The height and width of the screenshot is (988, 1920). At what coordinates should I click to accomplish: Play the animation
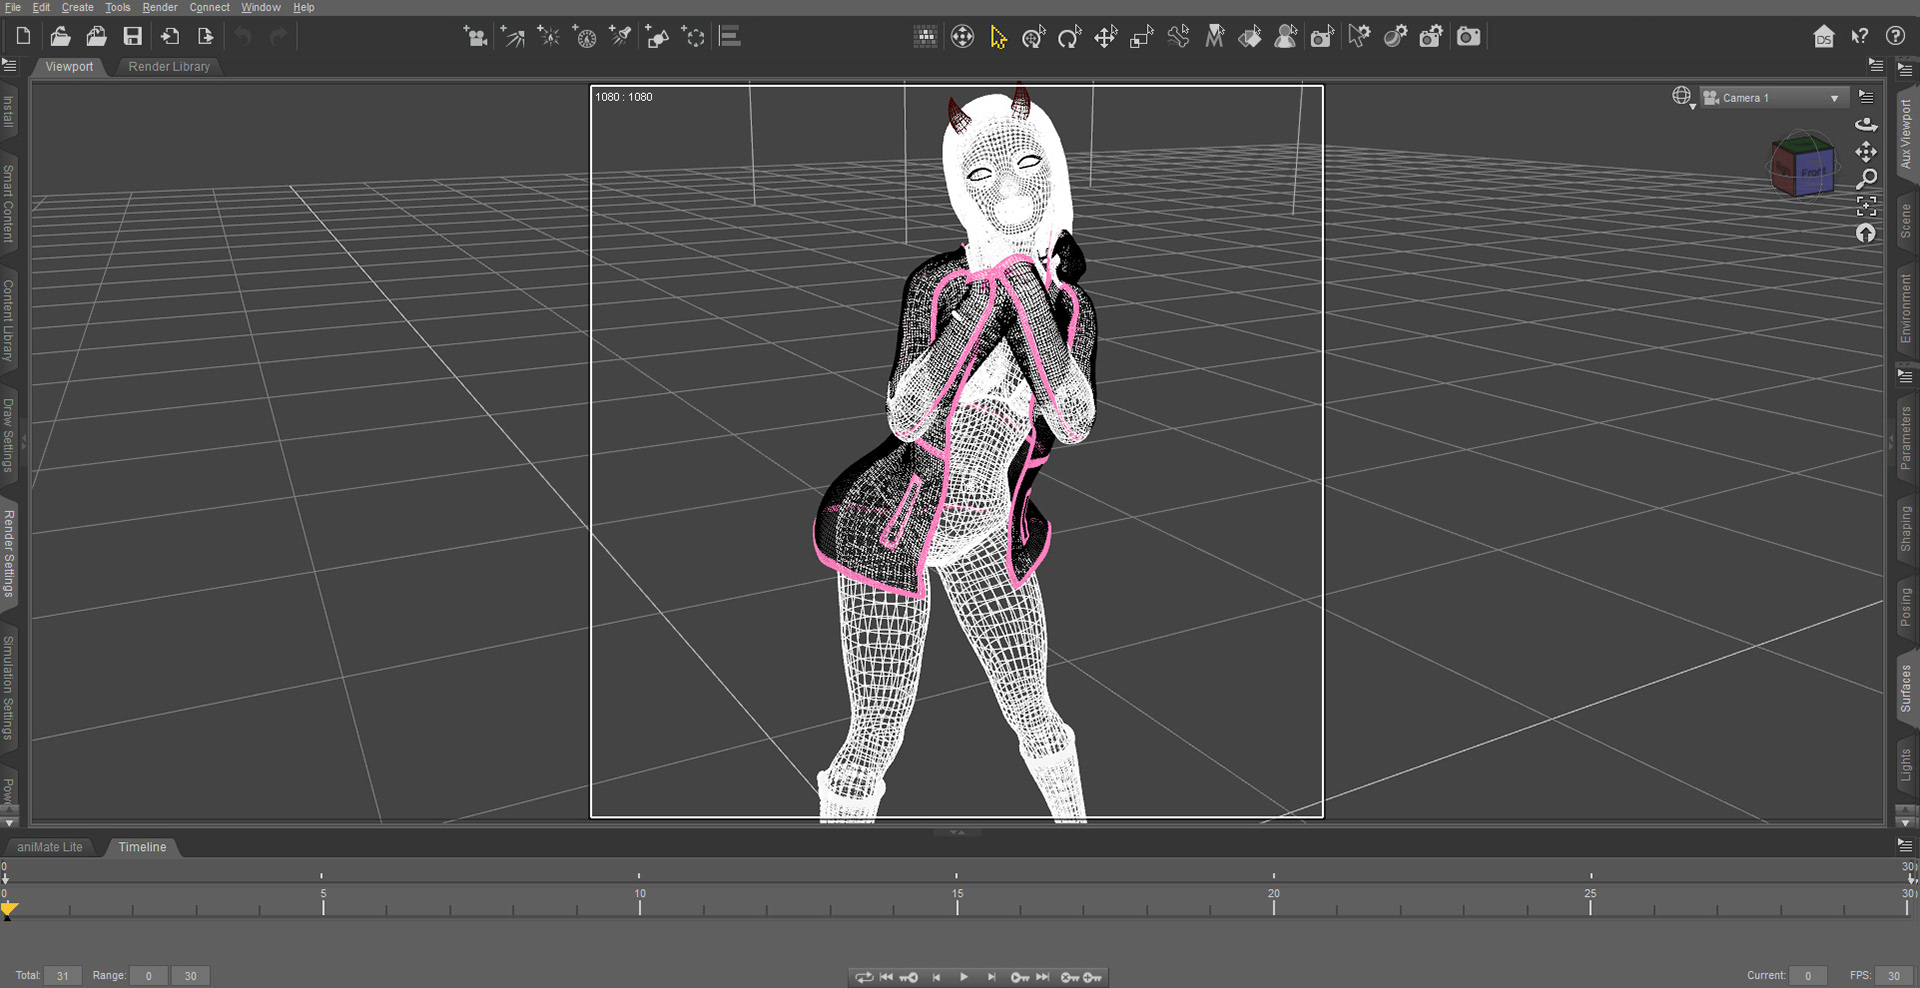coord(964,977)
